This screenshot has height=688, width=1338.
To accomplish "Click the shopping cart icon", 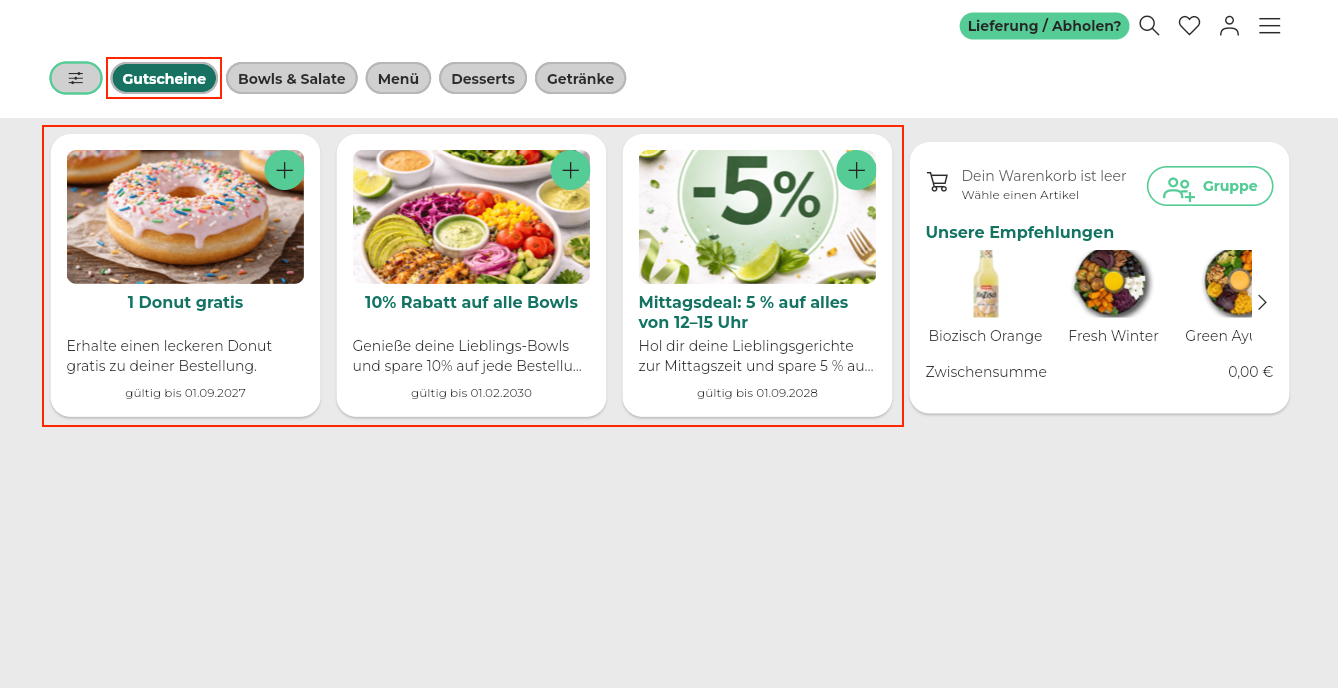I will click(x=937, y=182).
